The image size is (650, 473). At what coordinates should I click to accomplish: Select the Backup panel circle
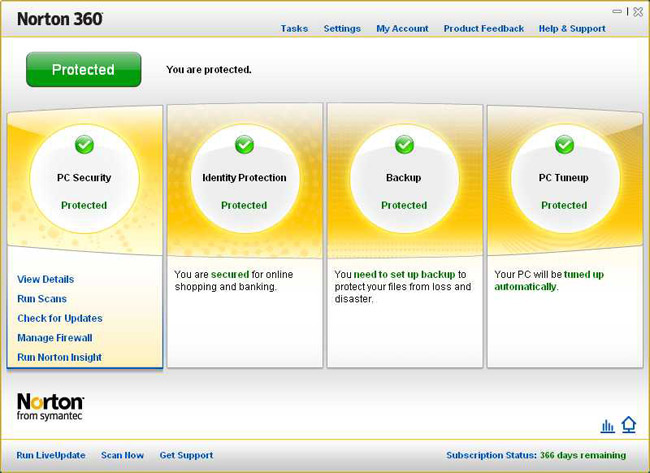click(x=404, y=179)
